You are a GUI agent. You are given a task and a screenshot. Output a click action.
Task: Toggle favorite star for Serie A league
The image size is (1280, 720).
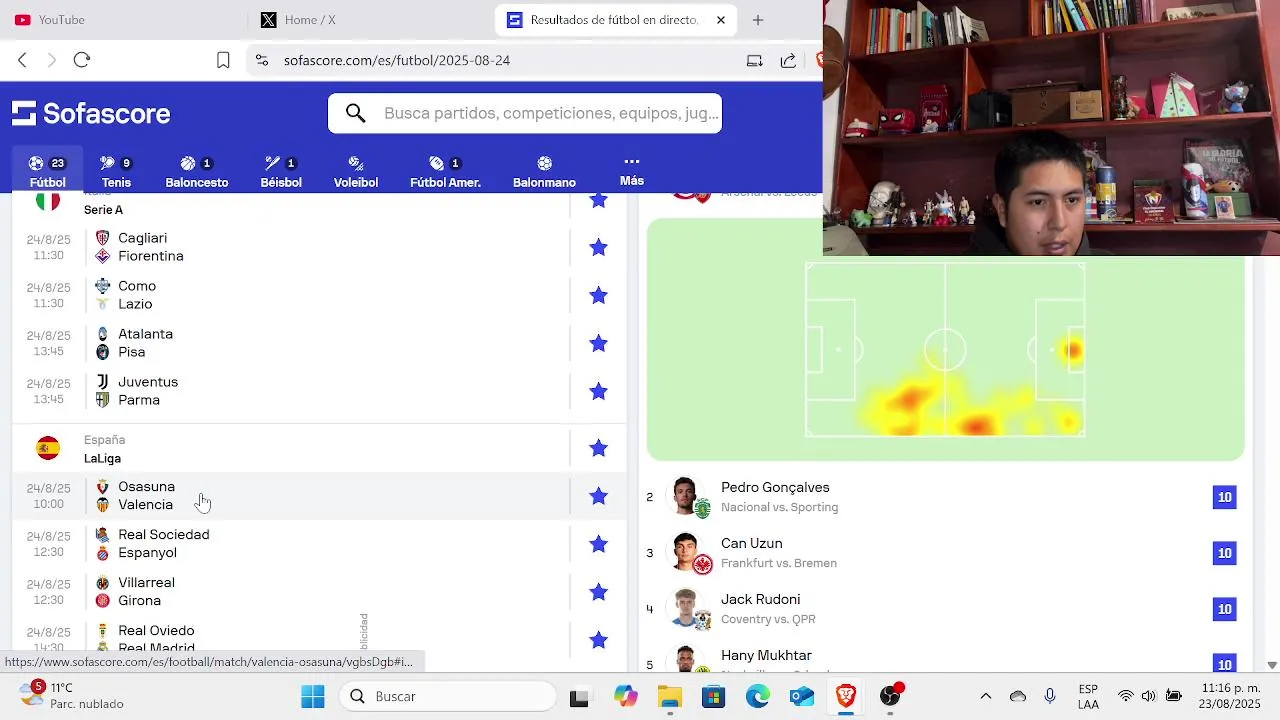coord(598,200)
